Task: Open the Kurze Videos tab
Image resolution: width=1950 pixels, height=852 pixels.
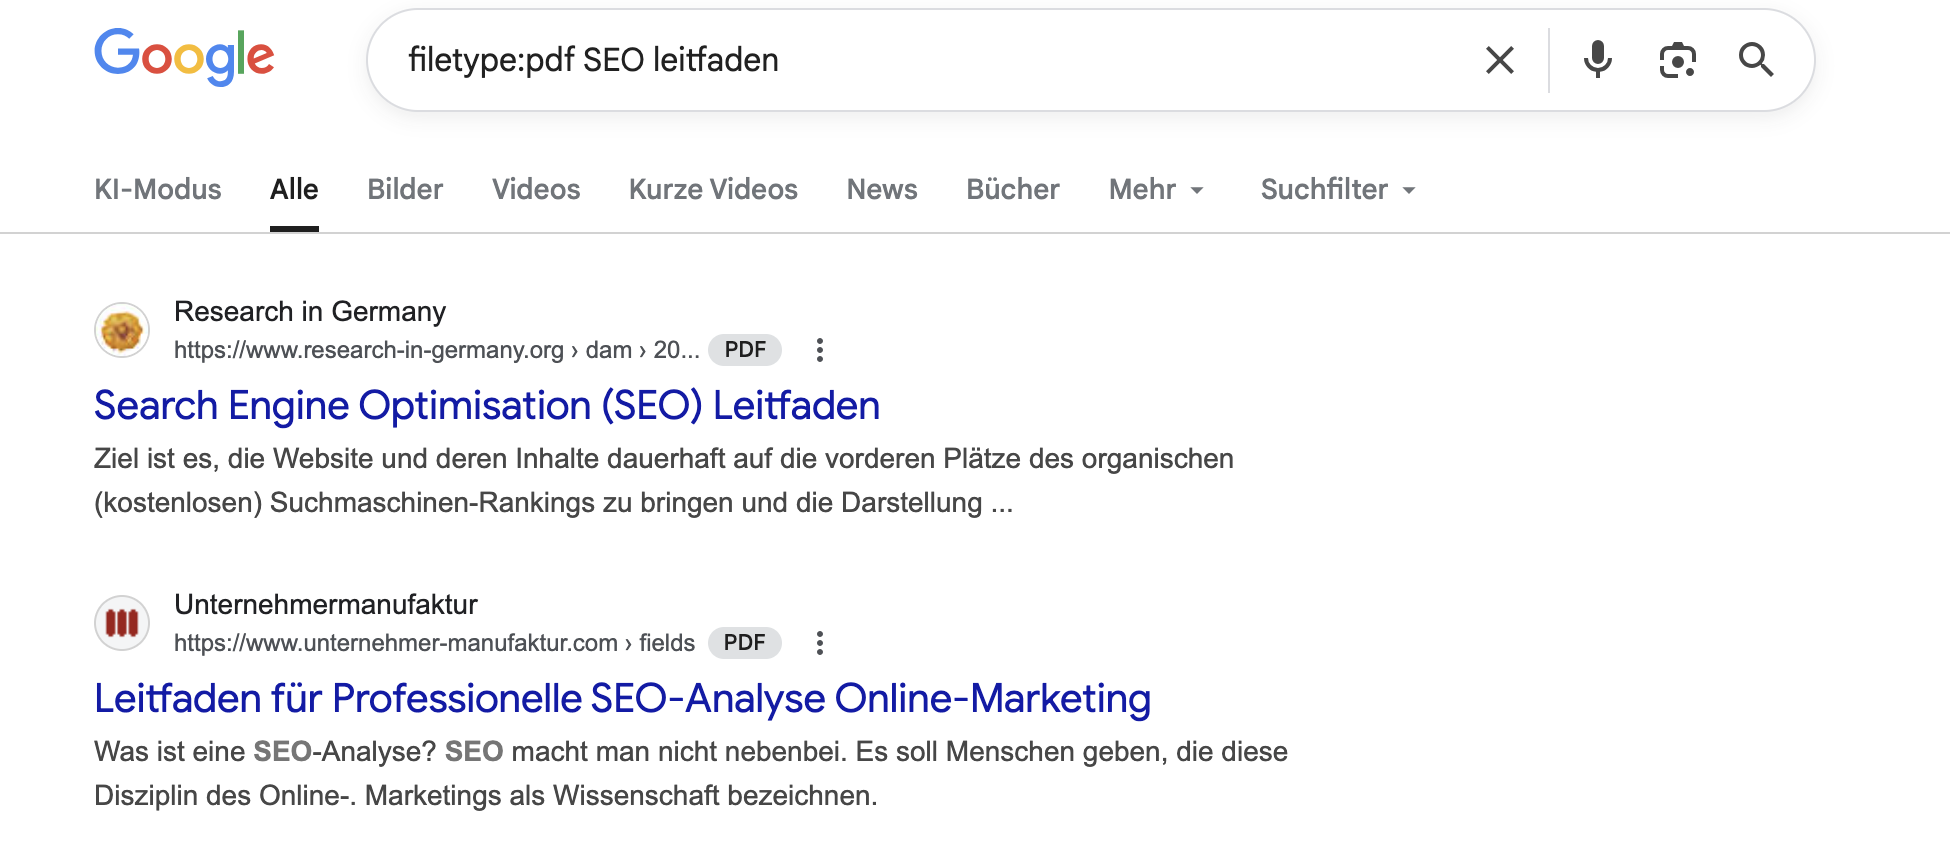Action: point(713,189)
